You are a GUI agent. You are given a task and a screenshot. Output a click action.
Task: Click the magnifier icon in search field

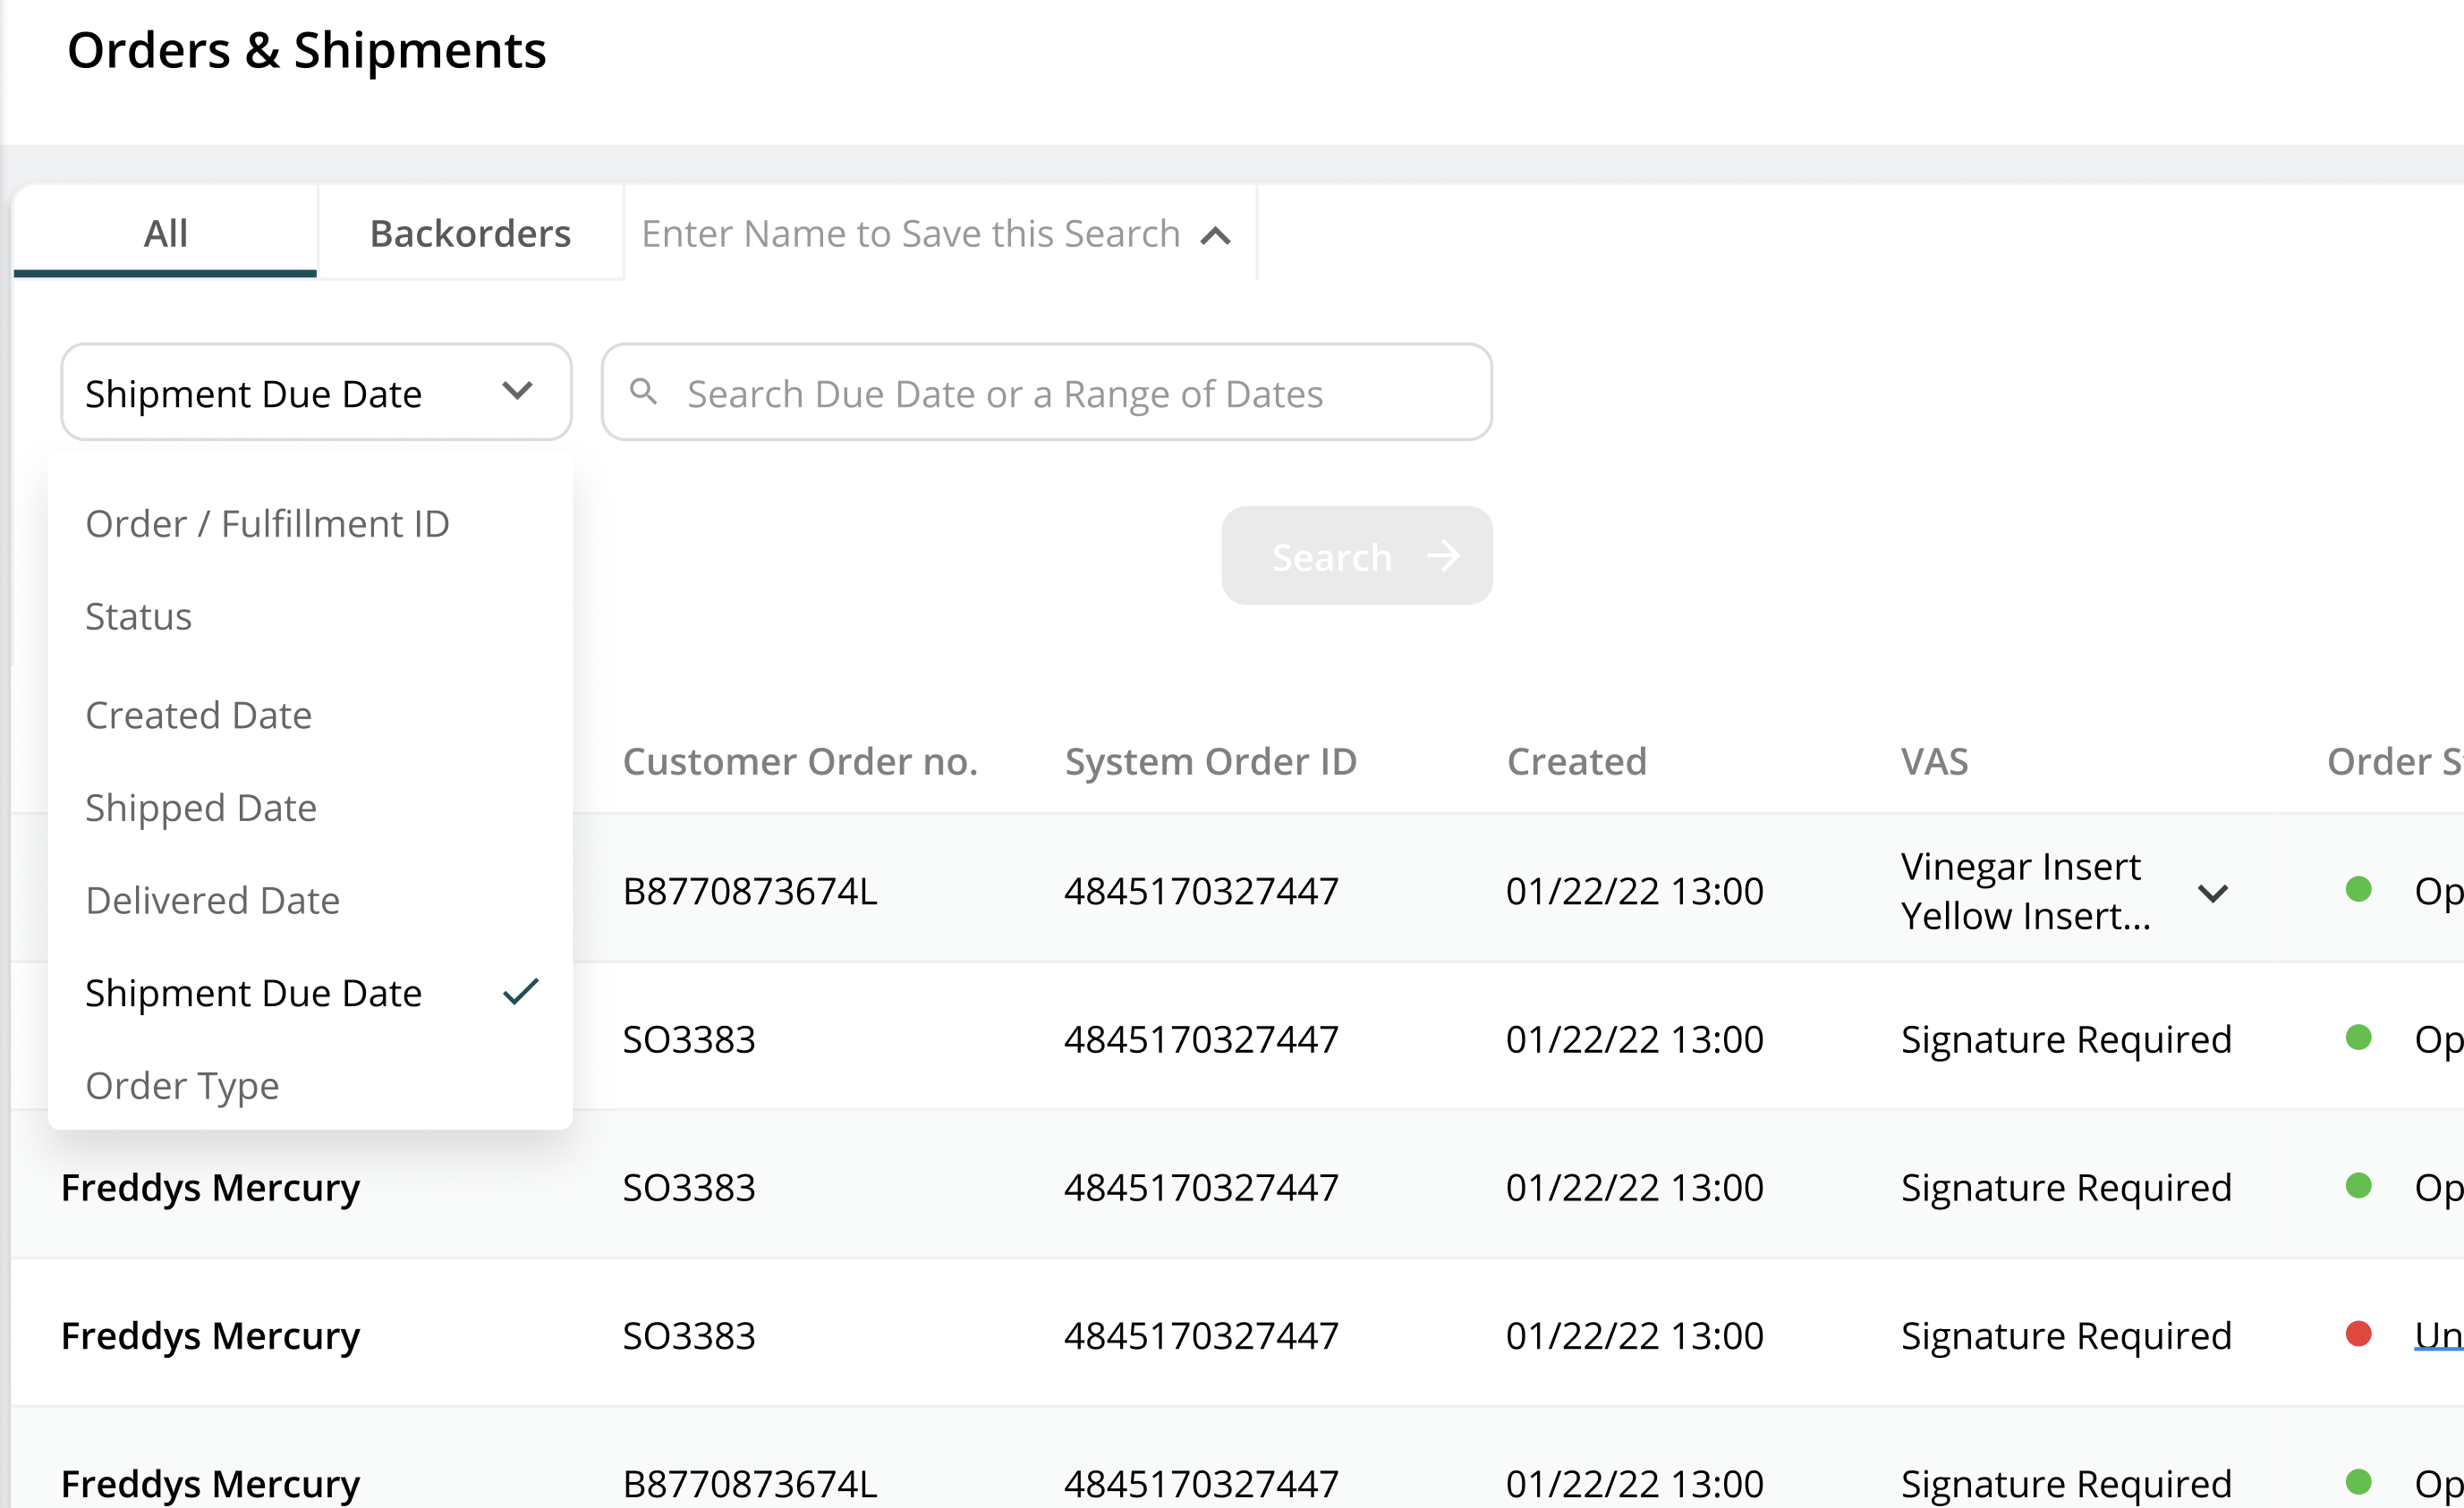(644, 391)
